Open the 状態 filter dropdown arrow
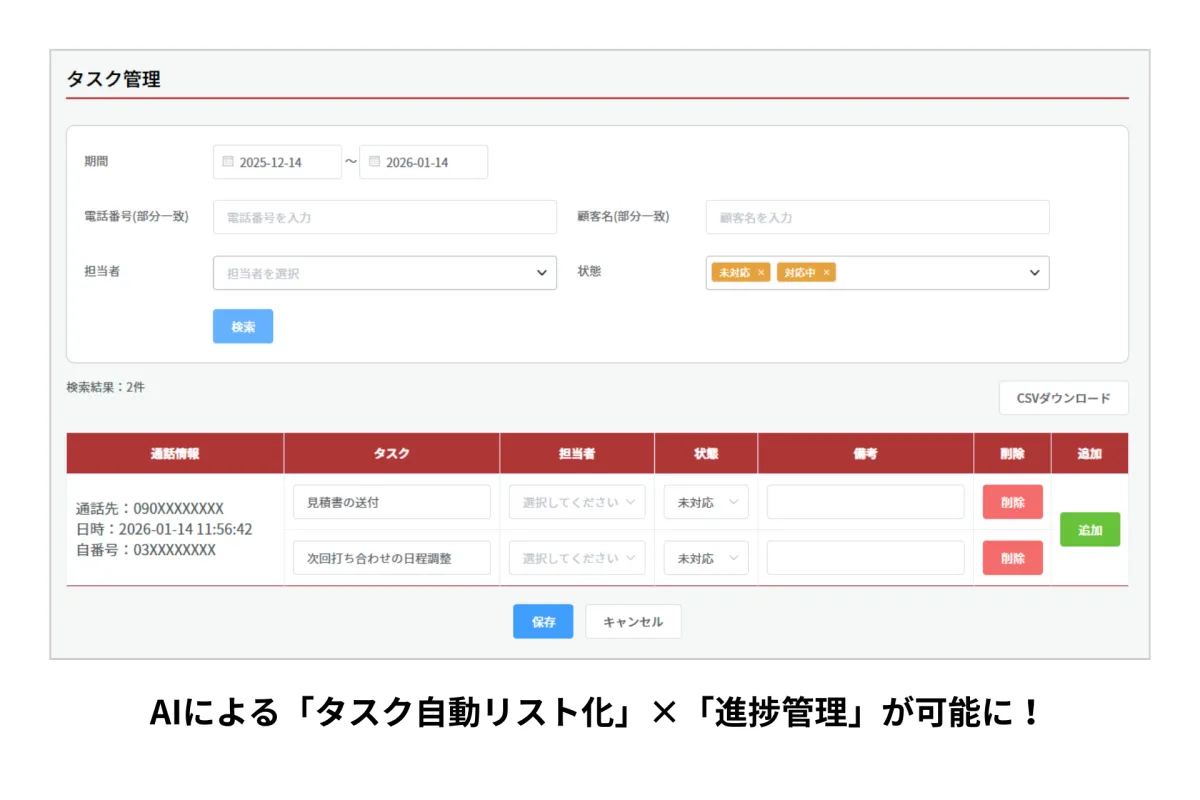The image size is (1200, 800). point(1034,273)
